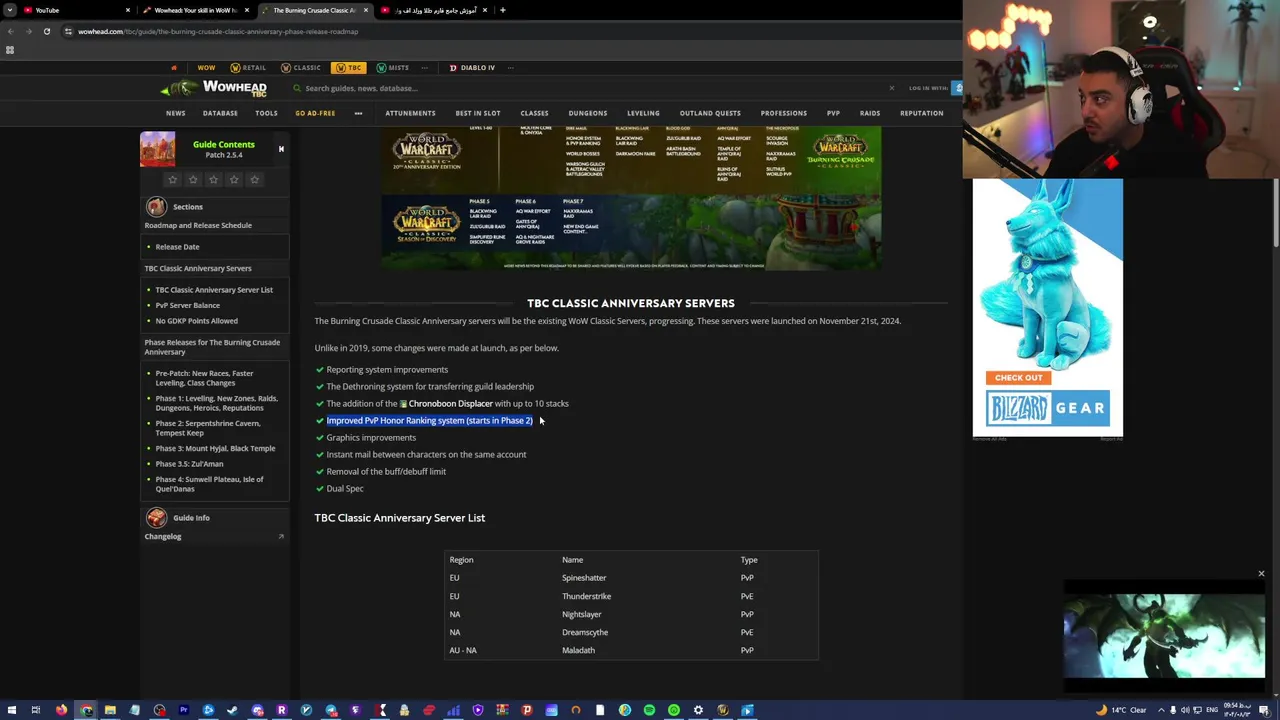Image resolution: width=1280 pixels, height=720 pixels.
Task: Open Firefox from the taskbar
Action: [61, 710]
